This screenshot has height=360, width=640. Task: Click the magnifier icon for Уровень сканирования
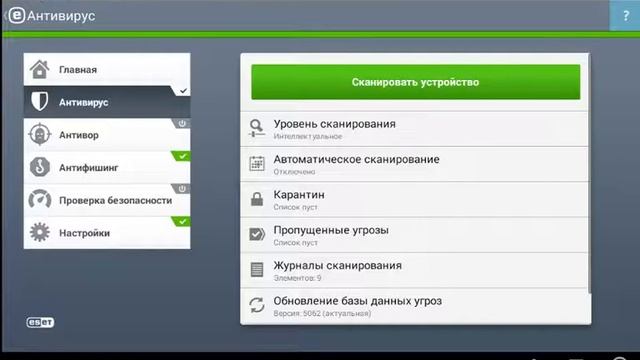click(x=257, y=128)
